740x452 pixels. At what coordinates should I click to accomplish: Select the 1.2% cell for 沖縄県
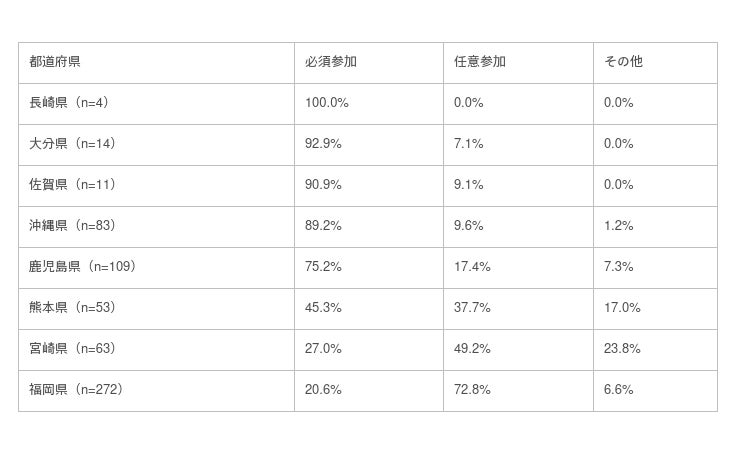[x=619, y=226]
